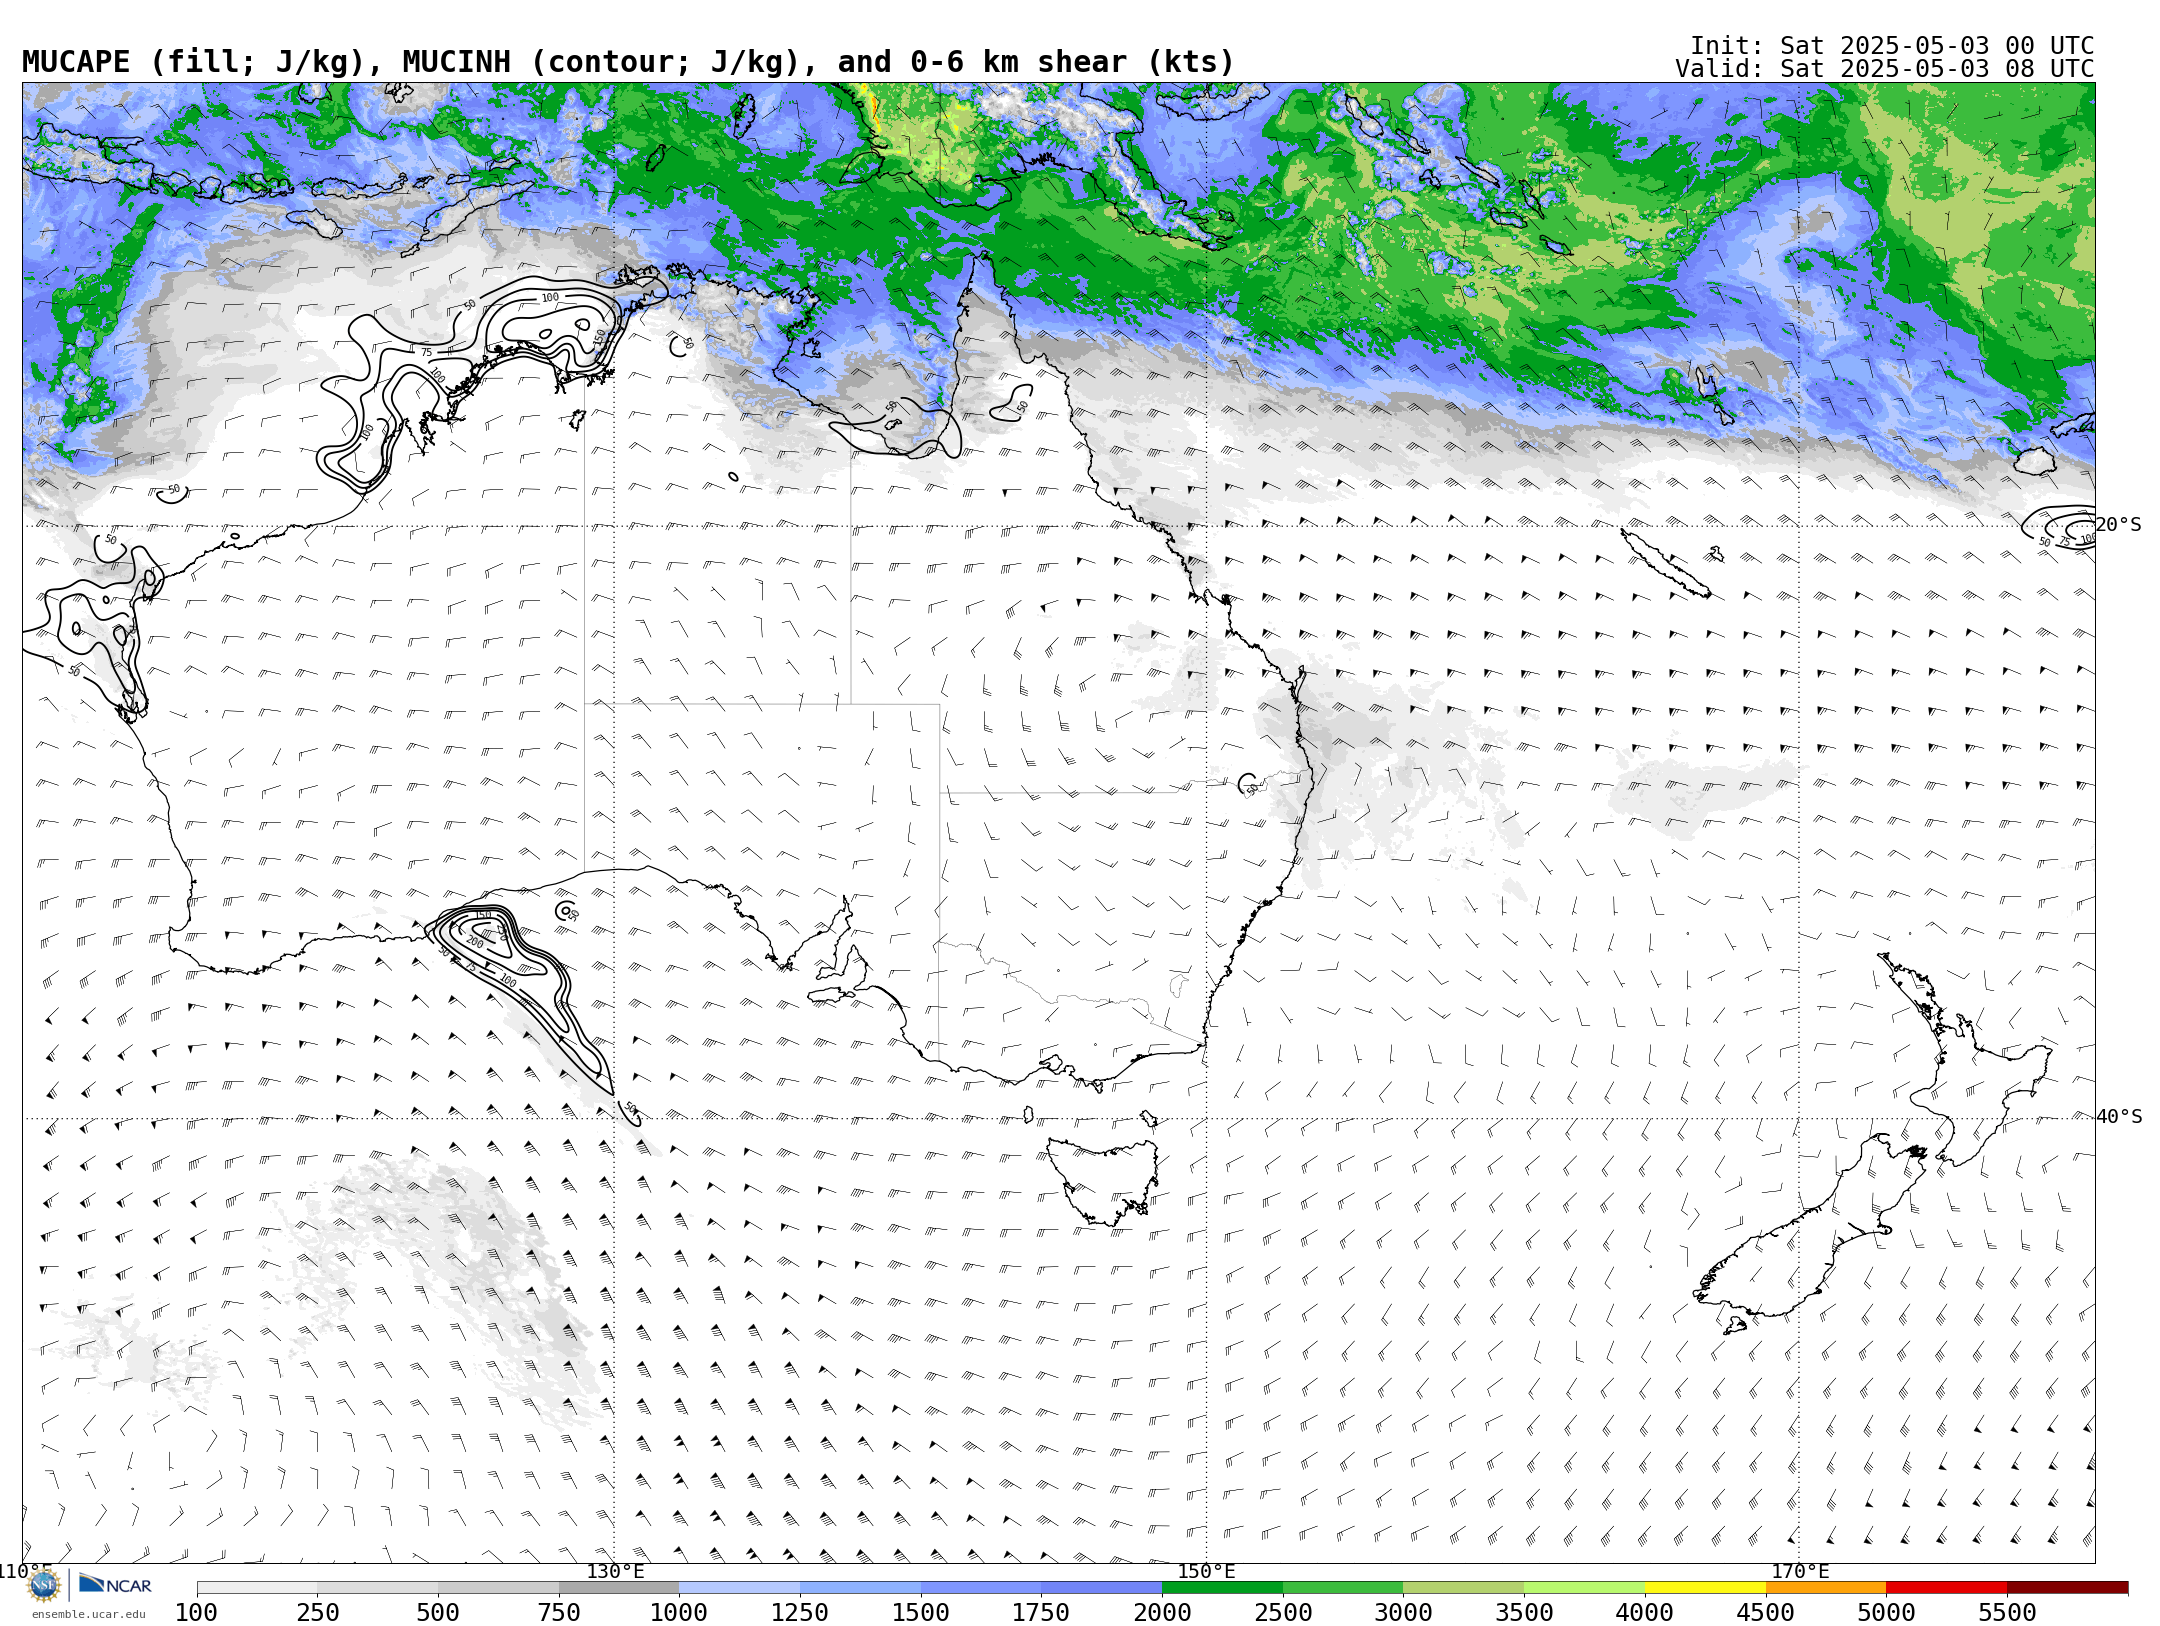Pick the lightest gray 100–250 colorbar swatch
2160x1626 pixels.
tap(257, 1588)
